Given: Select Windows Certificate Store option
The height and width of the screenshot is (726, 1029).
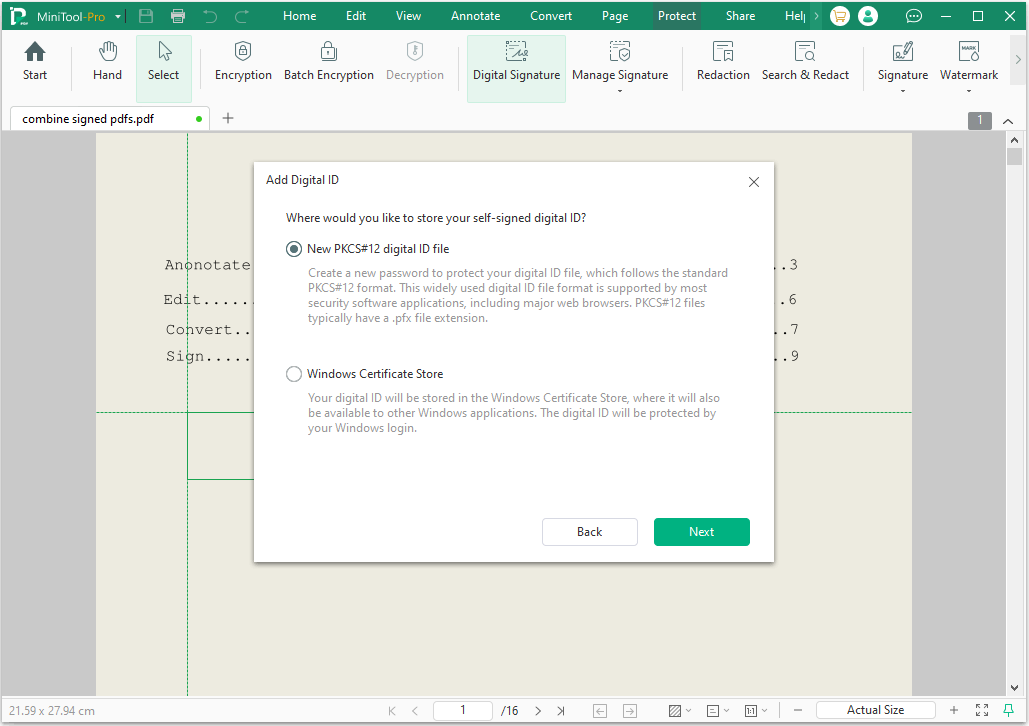Looking at the screenshot, I should point(294,374).
